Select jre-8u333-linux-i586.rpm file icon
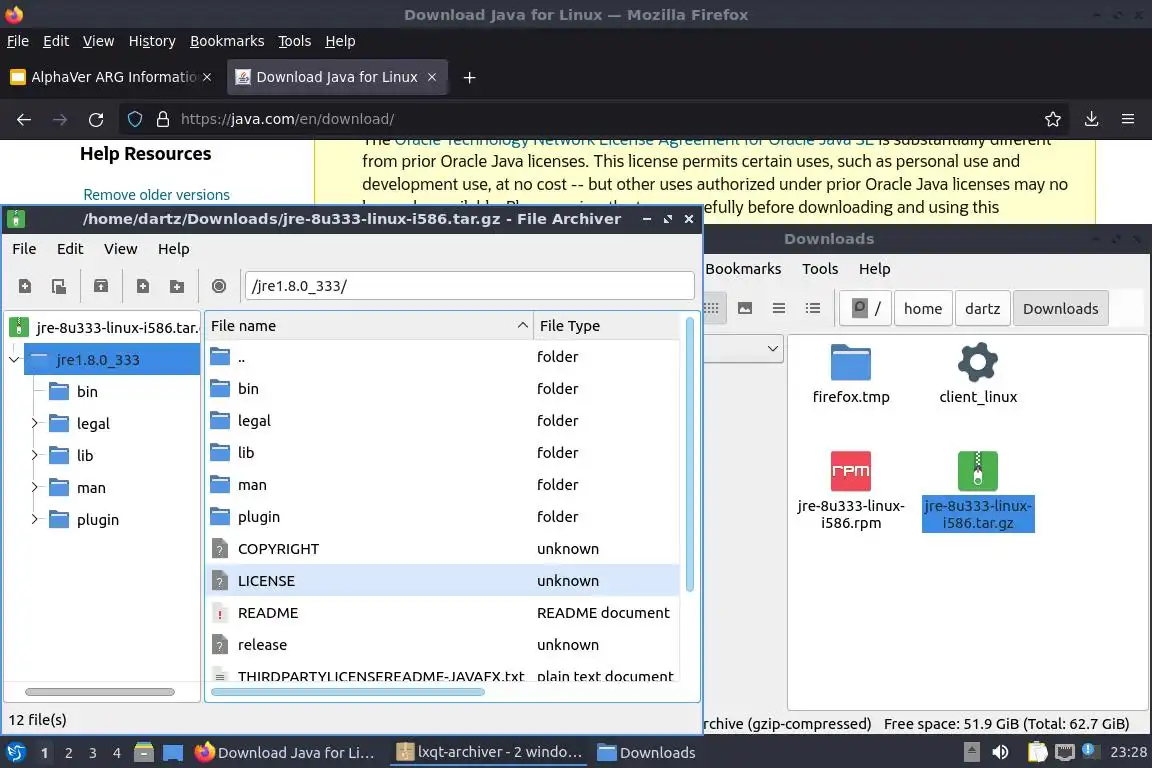 (851, 471)
